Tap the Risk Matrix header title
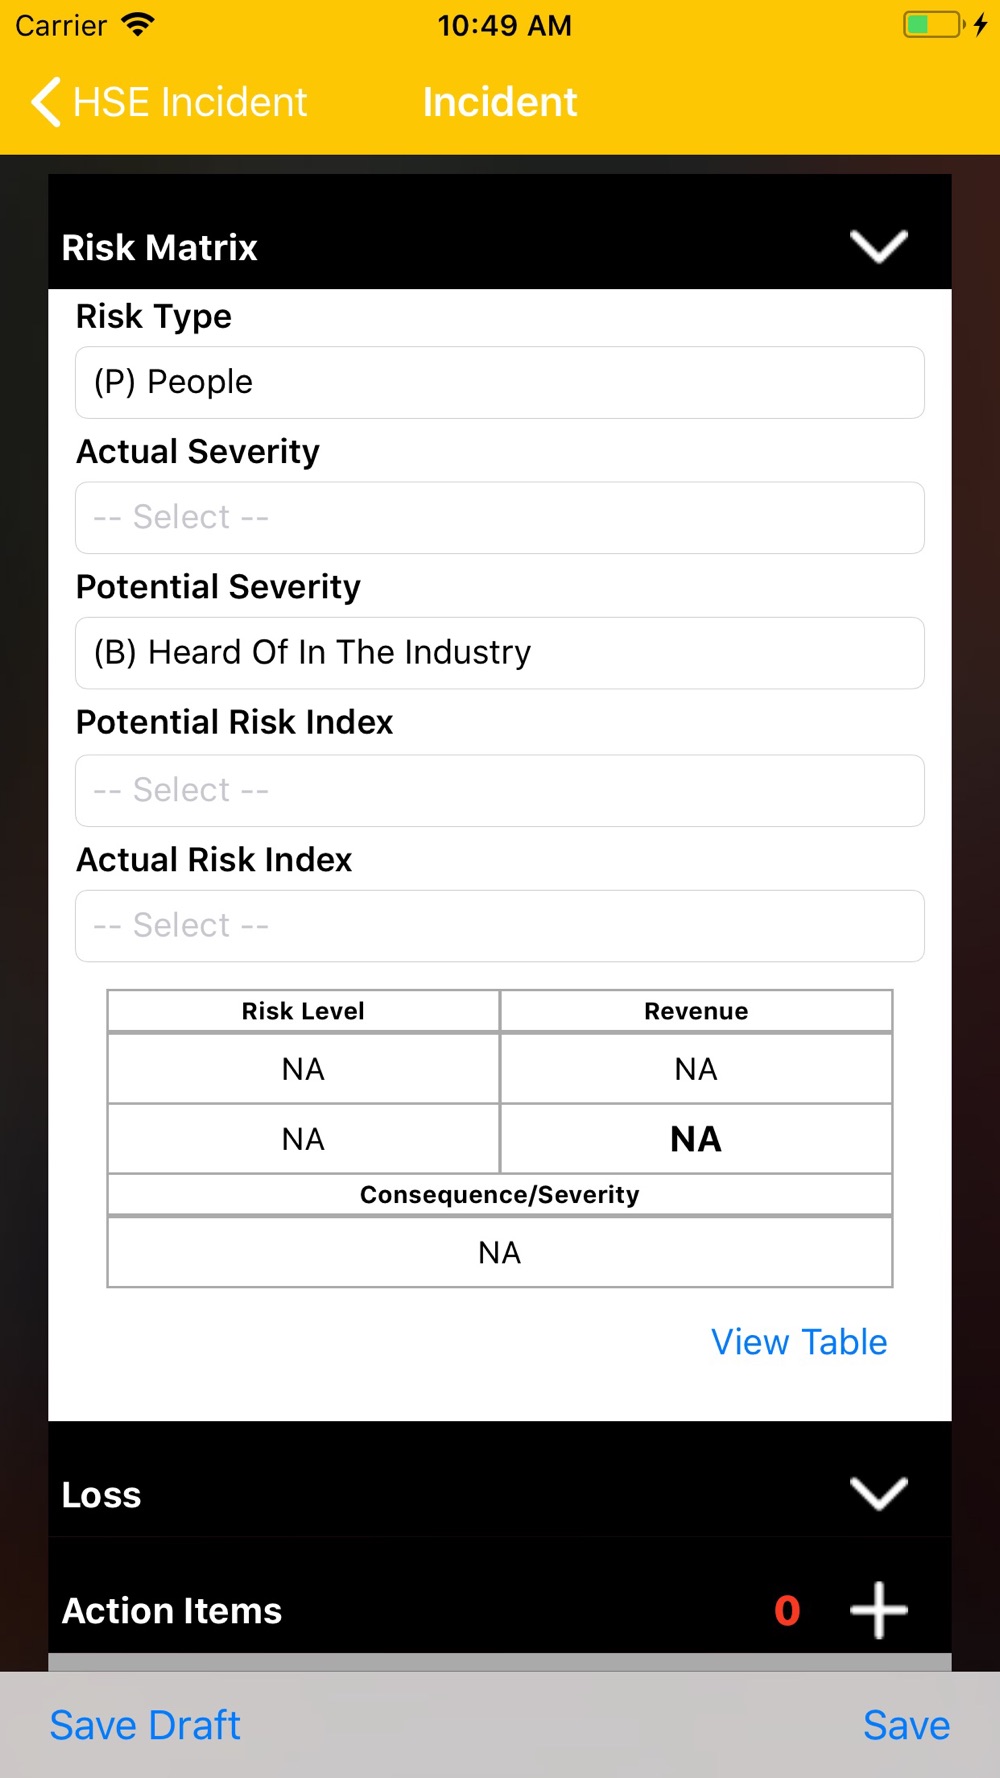 [x=160, y=247]
